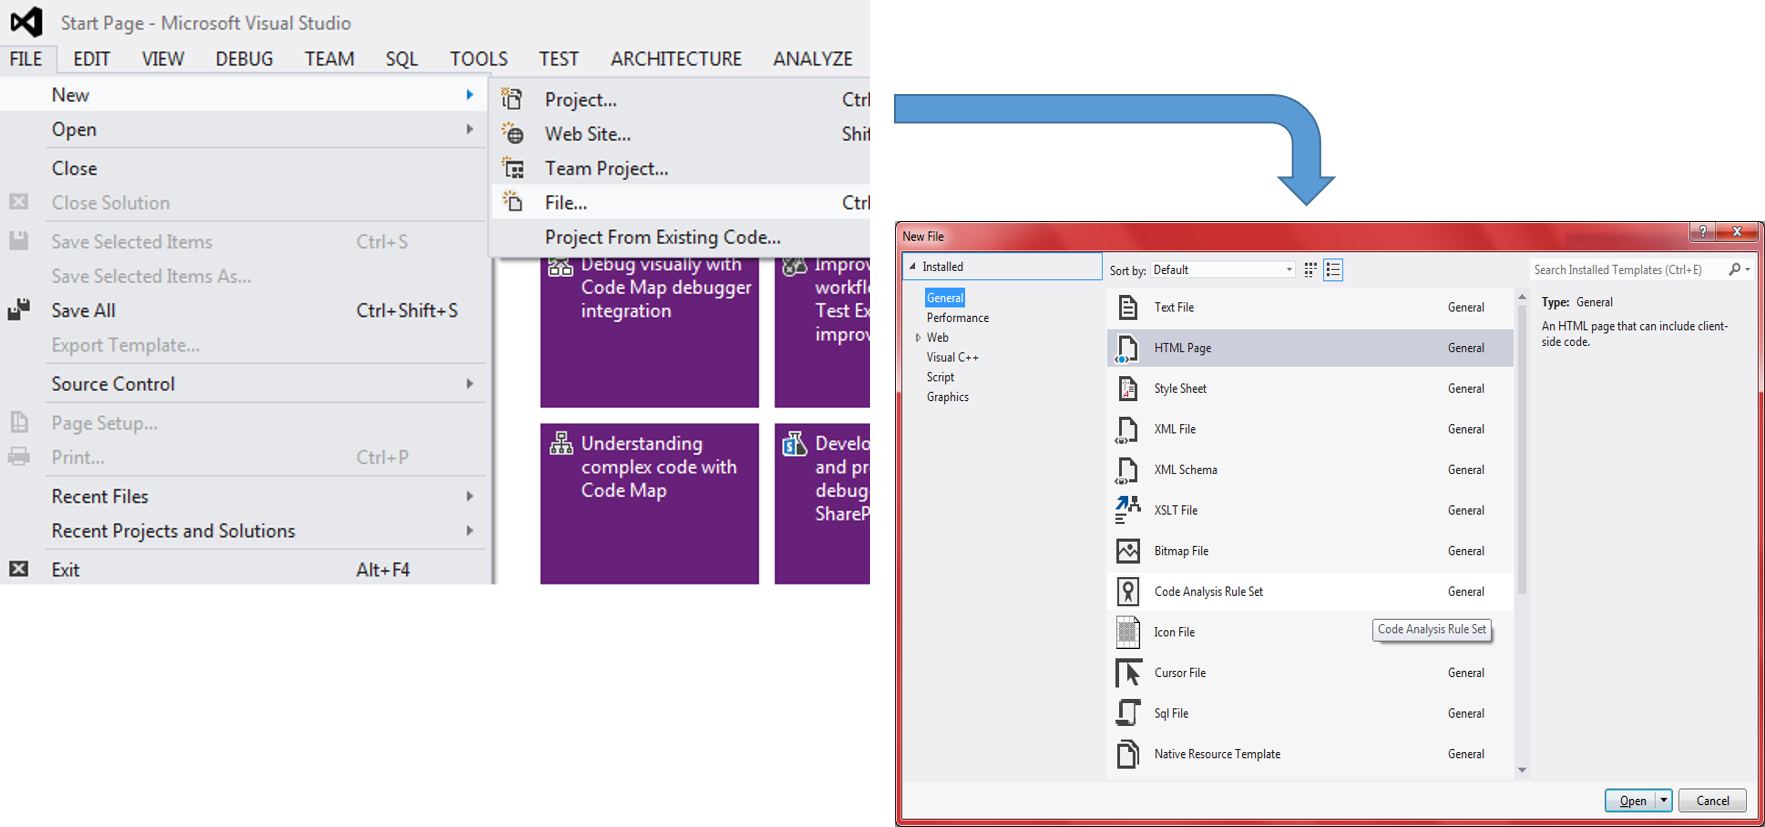The height and width of the screenshot is (827, 1765).
Task: Choose Project From Existing Code menu entry
Action: [x=680, y=237]
